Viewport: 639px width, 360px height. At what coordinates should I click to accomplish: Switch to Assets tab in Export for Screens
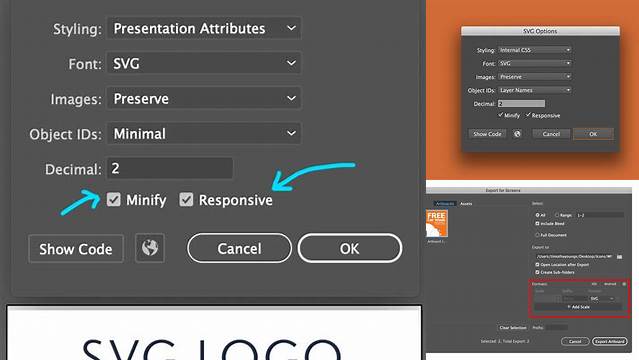point(466,203)
